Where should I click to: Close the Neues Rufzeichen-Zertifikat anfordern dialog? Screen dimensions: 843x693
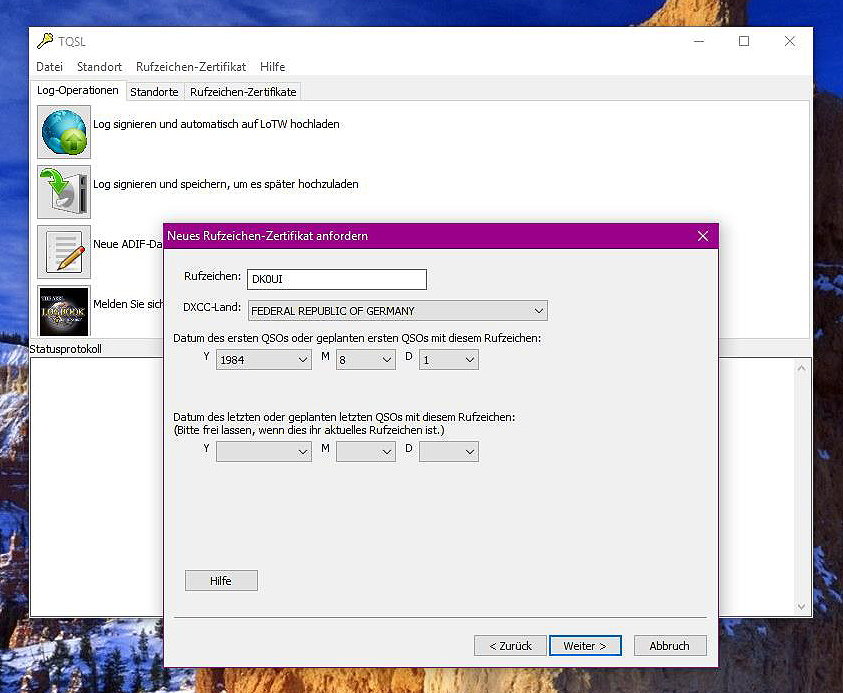[703, 236]
